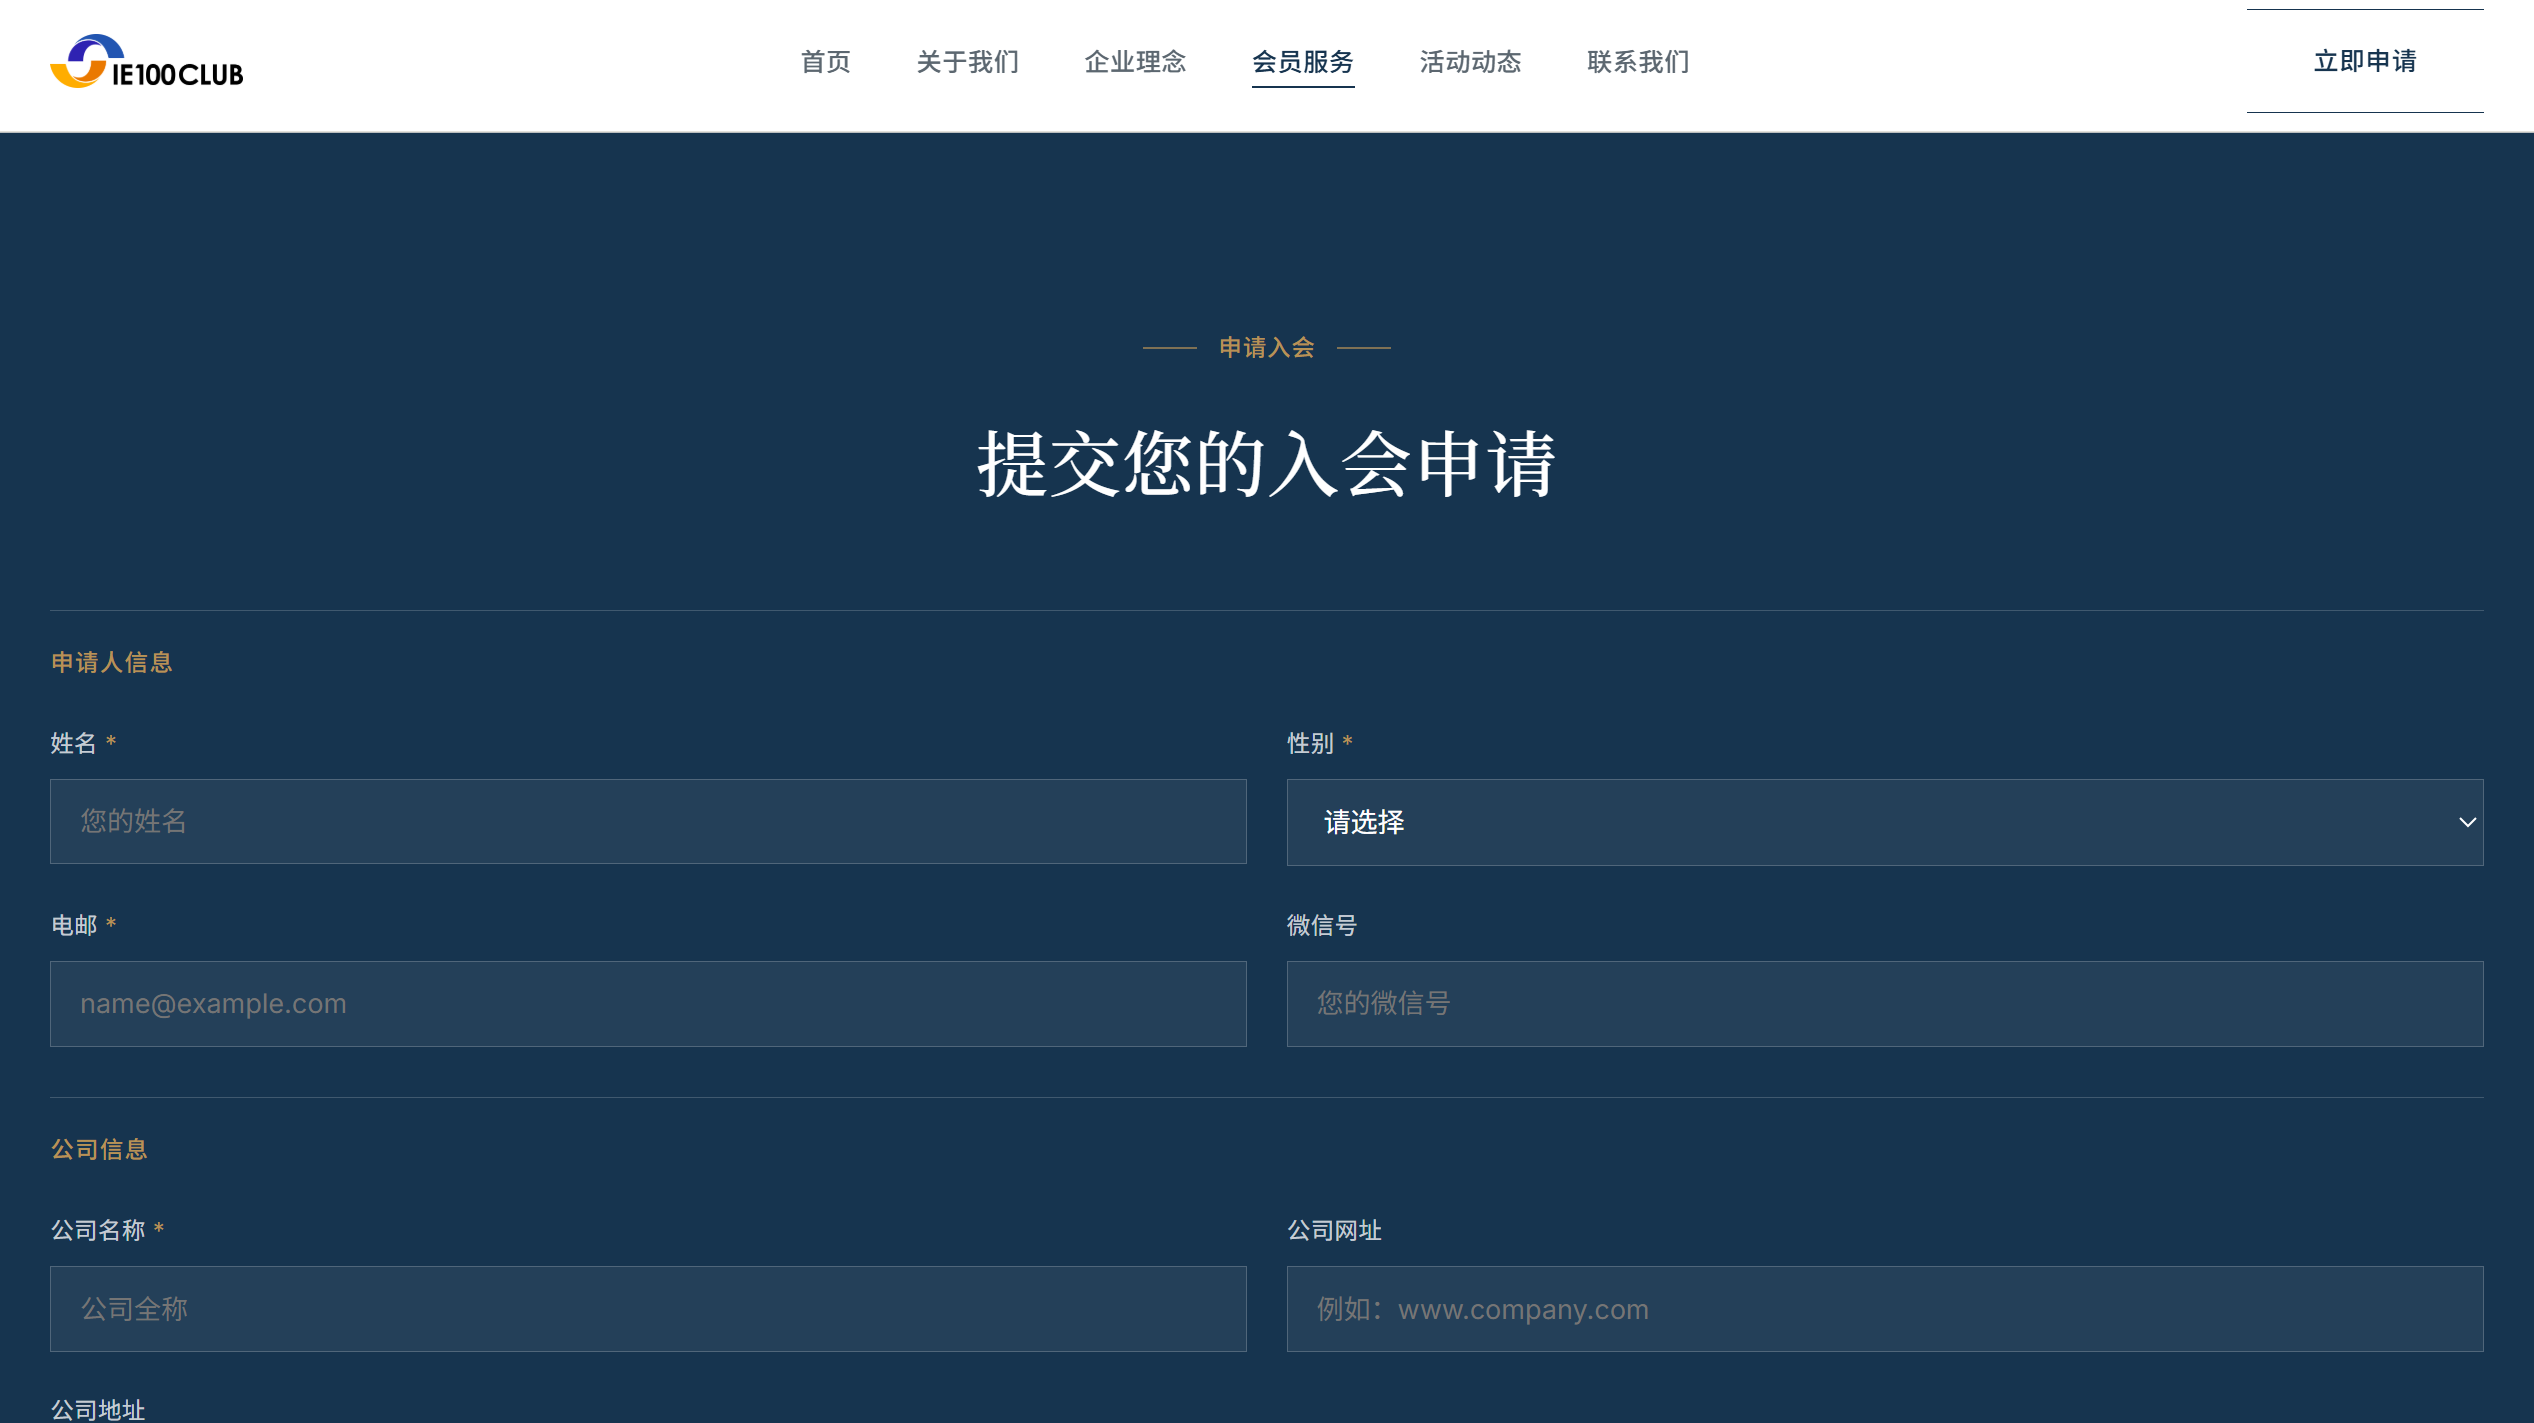
Task: Click the 立即申请 button
Action: (2365, 61)
